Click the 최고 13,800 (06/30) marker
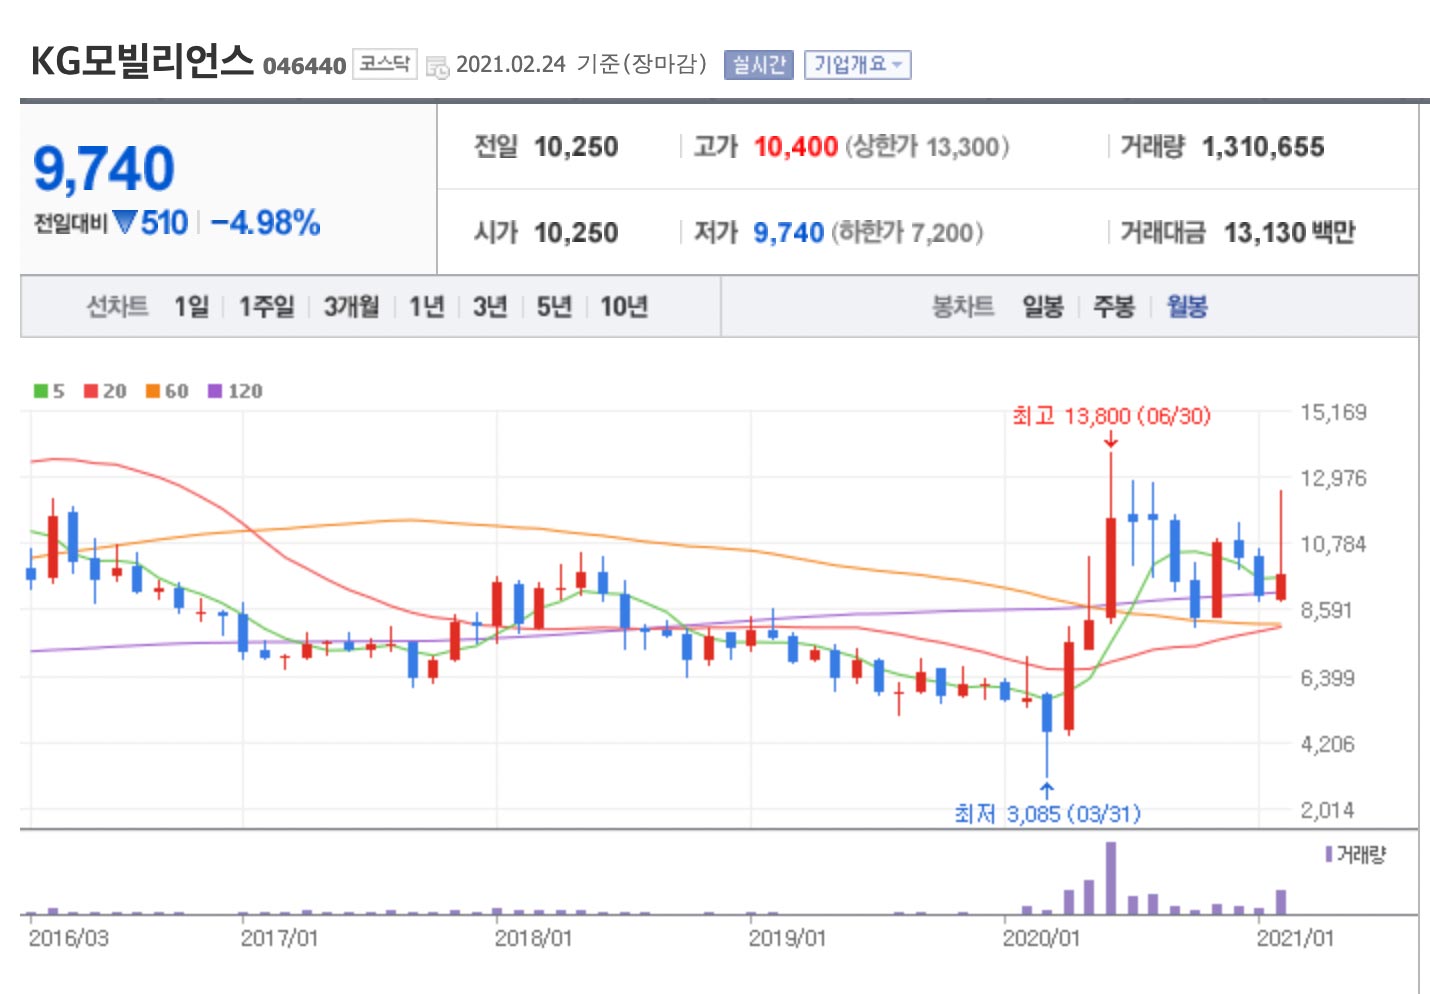1430x994 pixels. 1111,416
